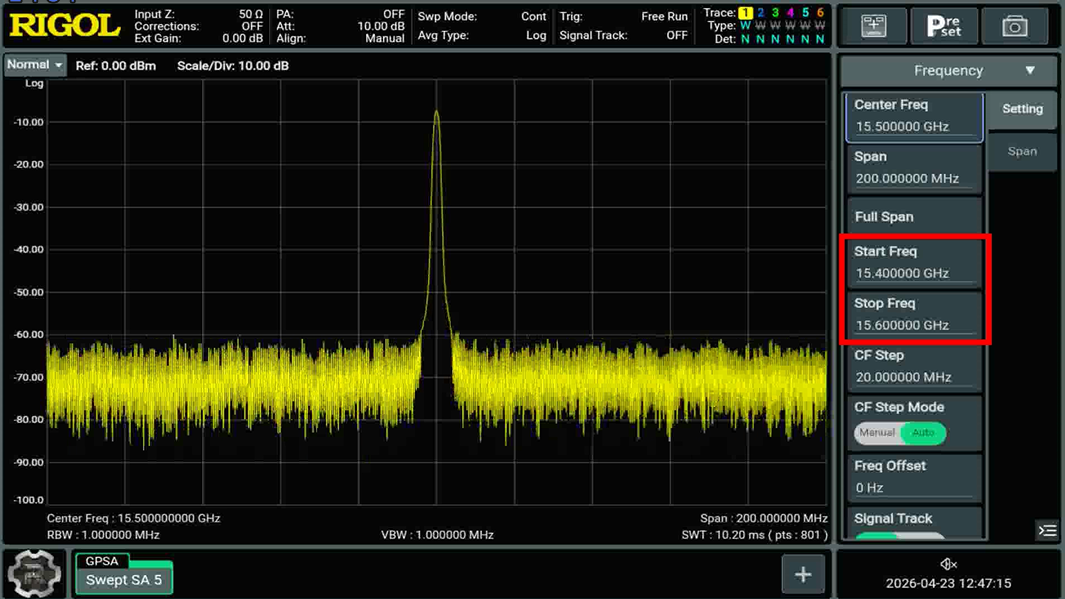Select Trace 2 indicator

coord(761,13)
